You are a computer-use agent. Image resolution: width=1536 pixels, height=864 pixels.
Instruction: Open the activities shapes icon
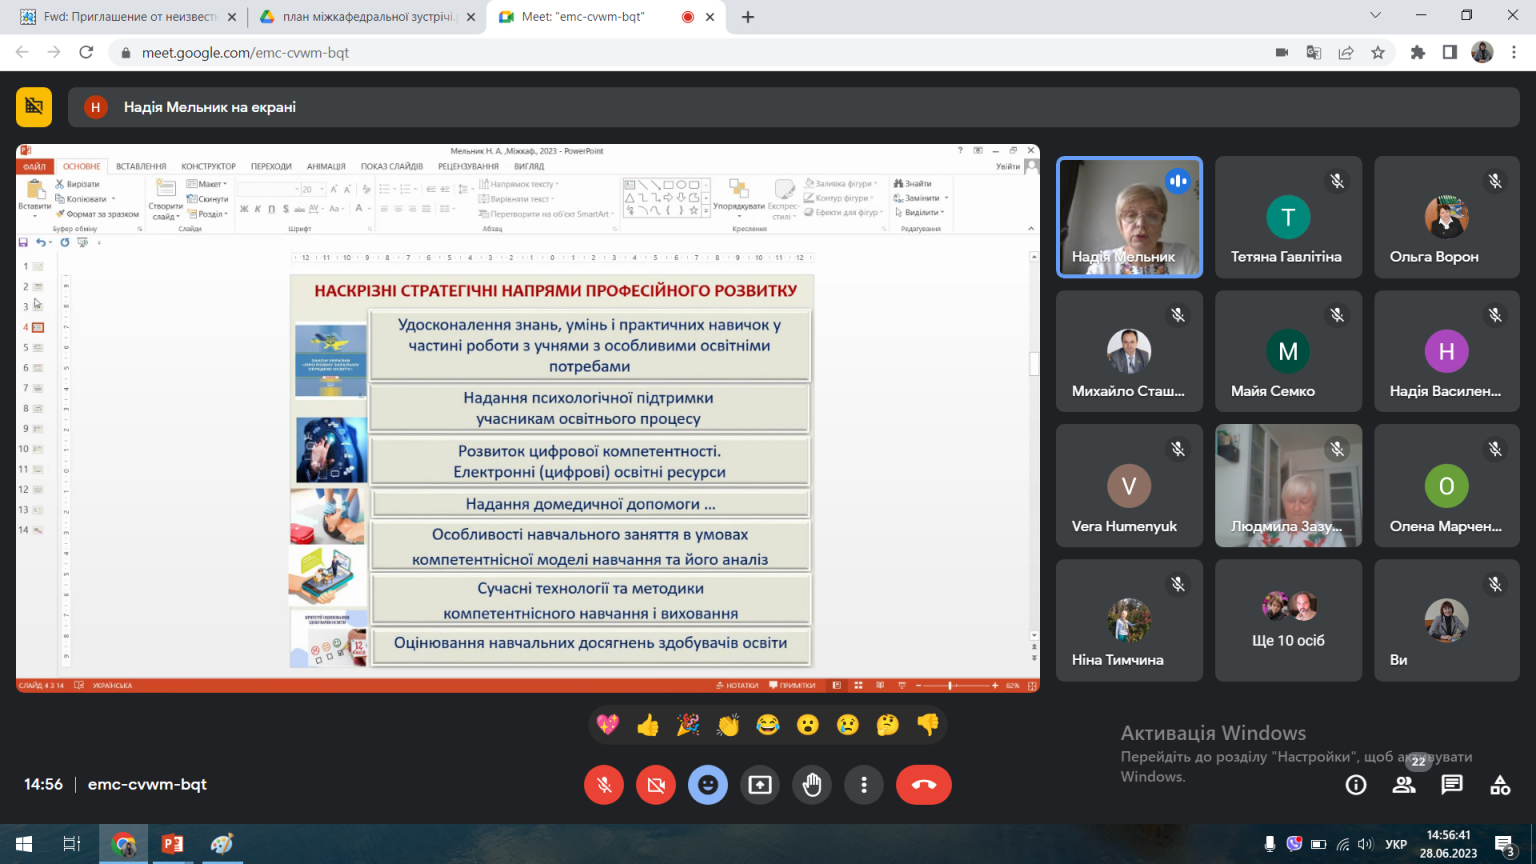pyautogui.click(x=1500, y=785)
